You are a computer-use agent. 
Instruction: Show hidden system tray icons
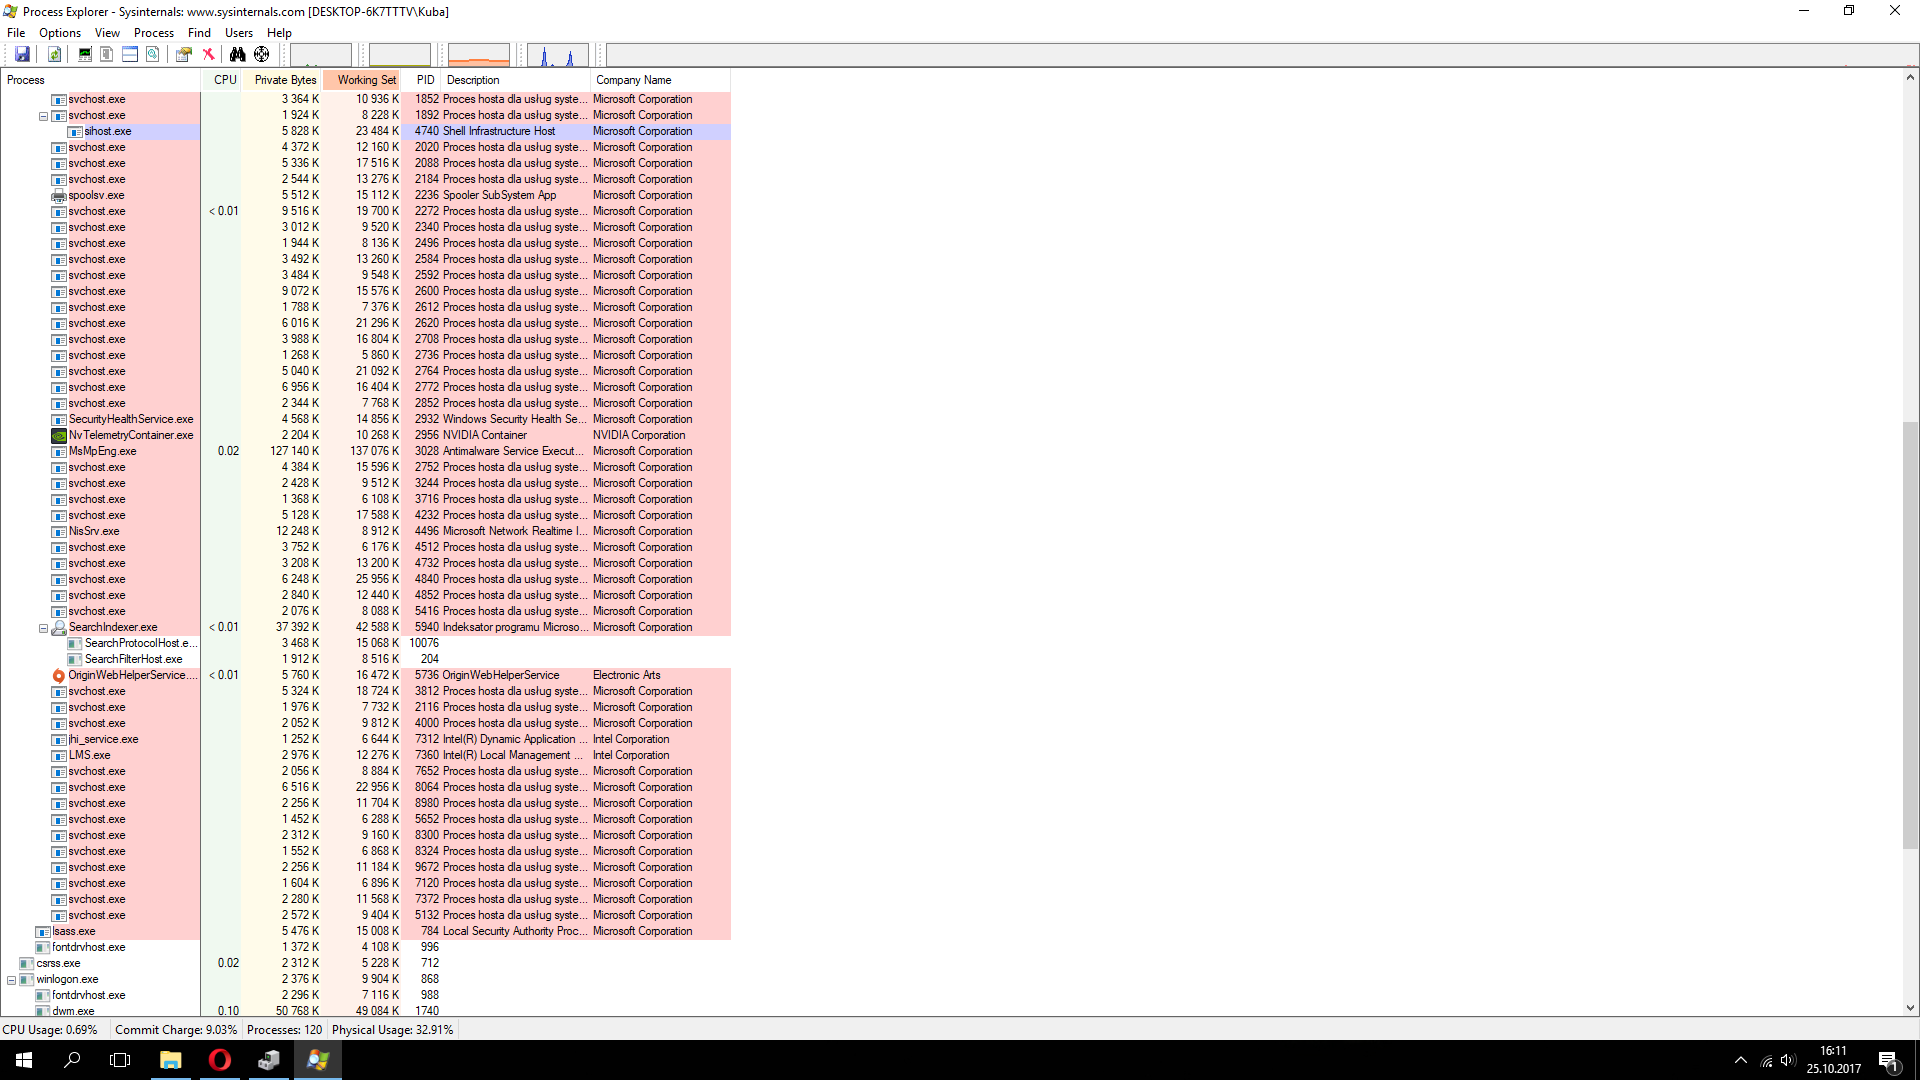tap(1741, 1060)
